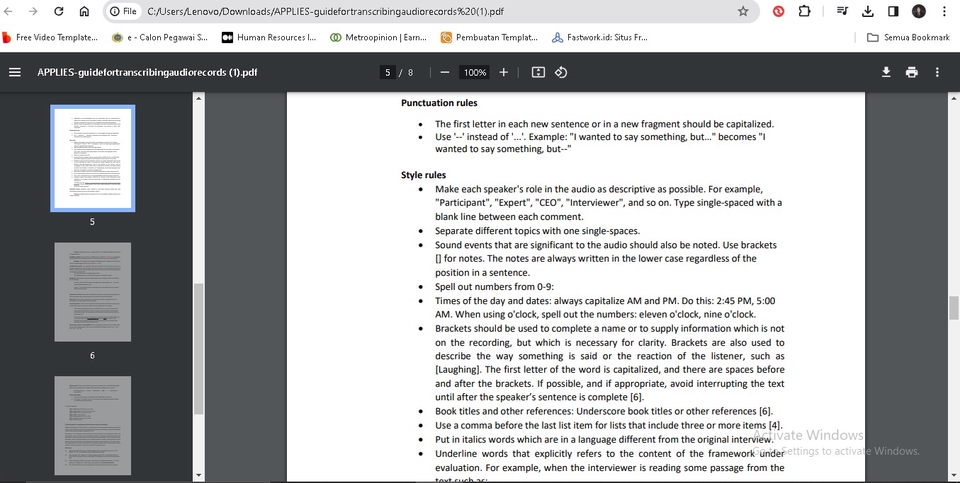Zoom out the PDF with minus icon

point(445,72)
